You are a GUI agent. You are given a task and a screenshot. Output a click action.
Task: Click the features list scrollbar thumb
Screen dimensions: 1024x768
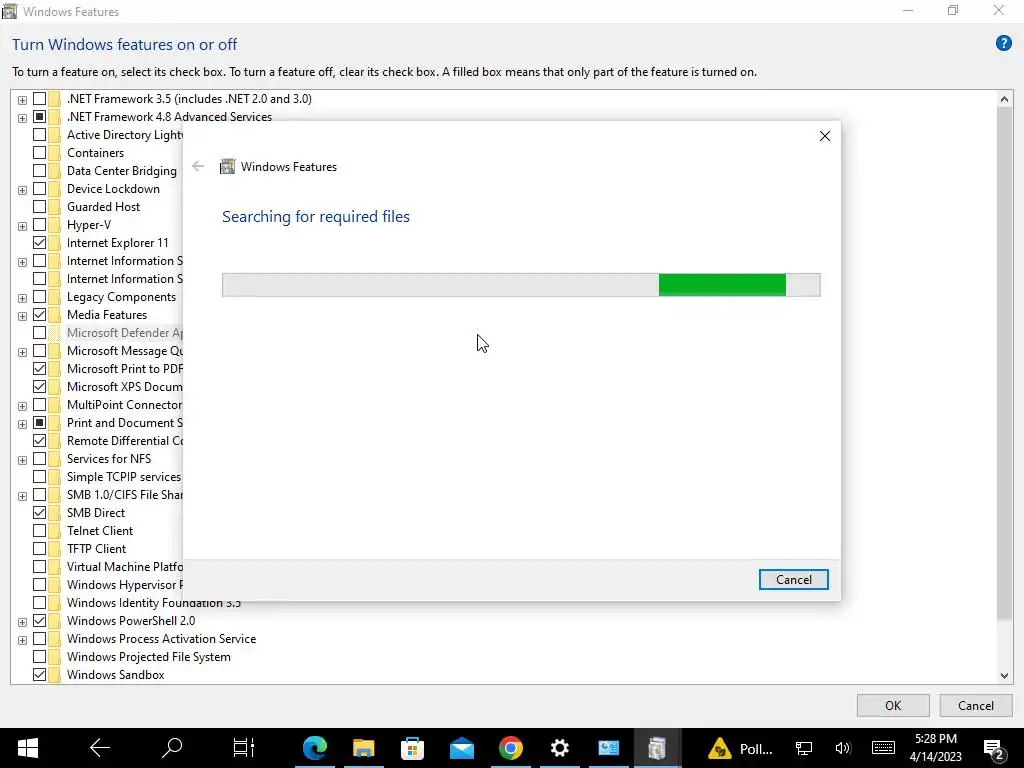[x=1004, y=363]
